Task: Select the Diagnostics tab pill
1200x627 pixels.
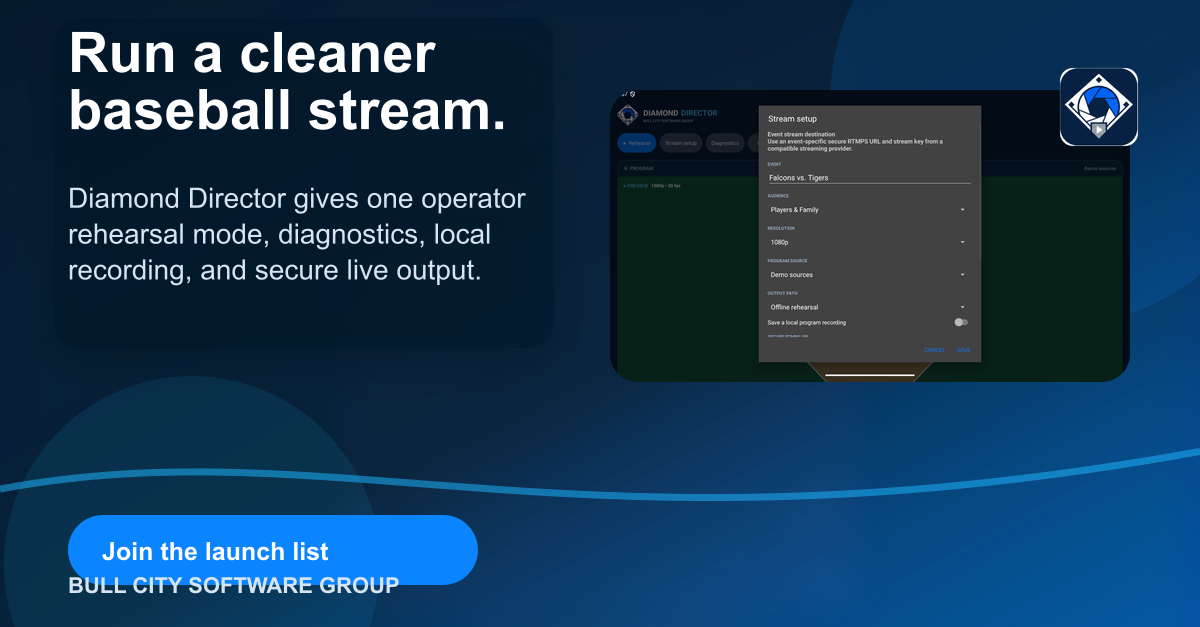Action: 724,143
